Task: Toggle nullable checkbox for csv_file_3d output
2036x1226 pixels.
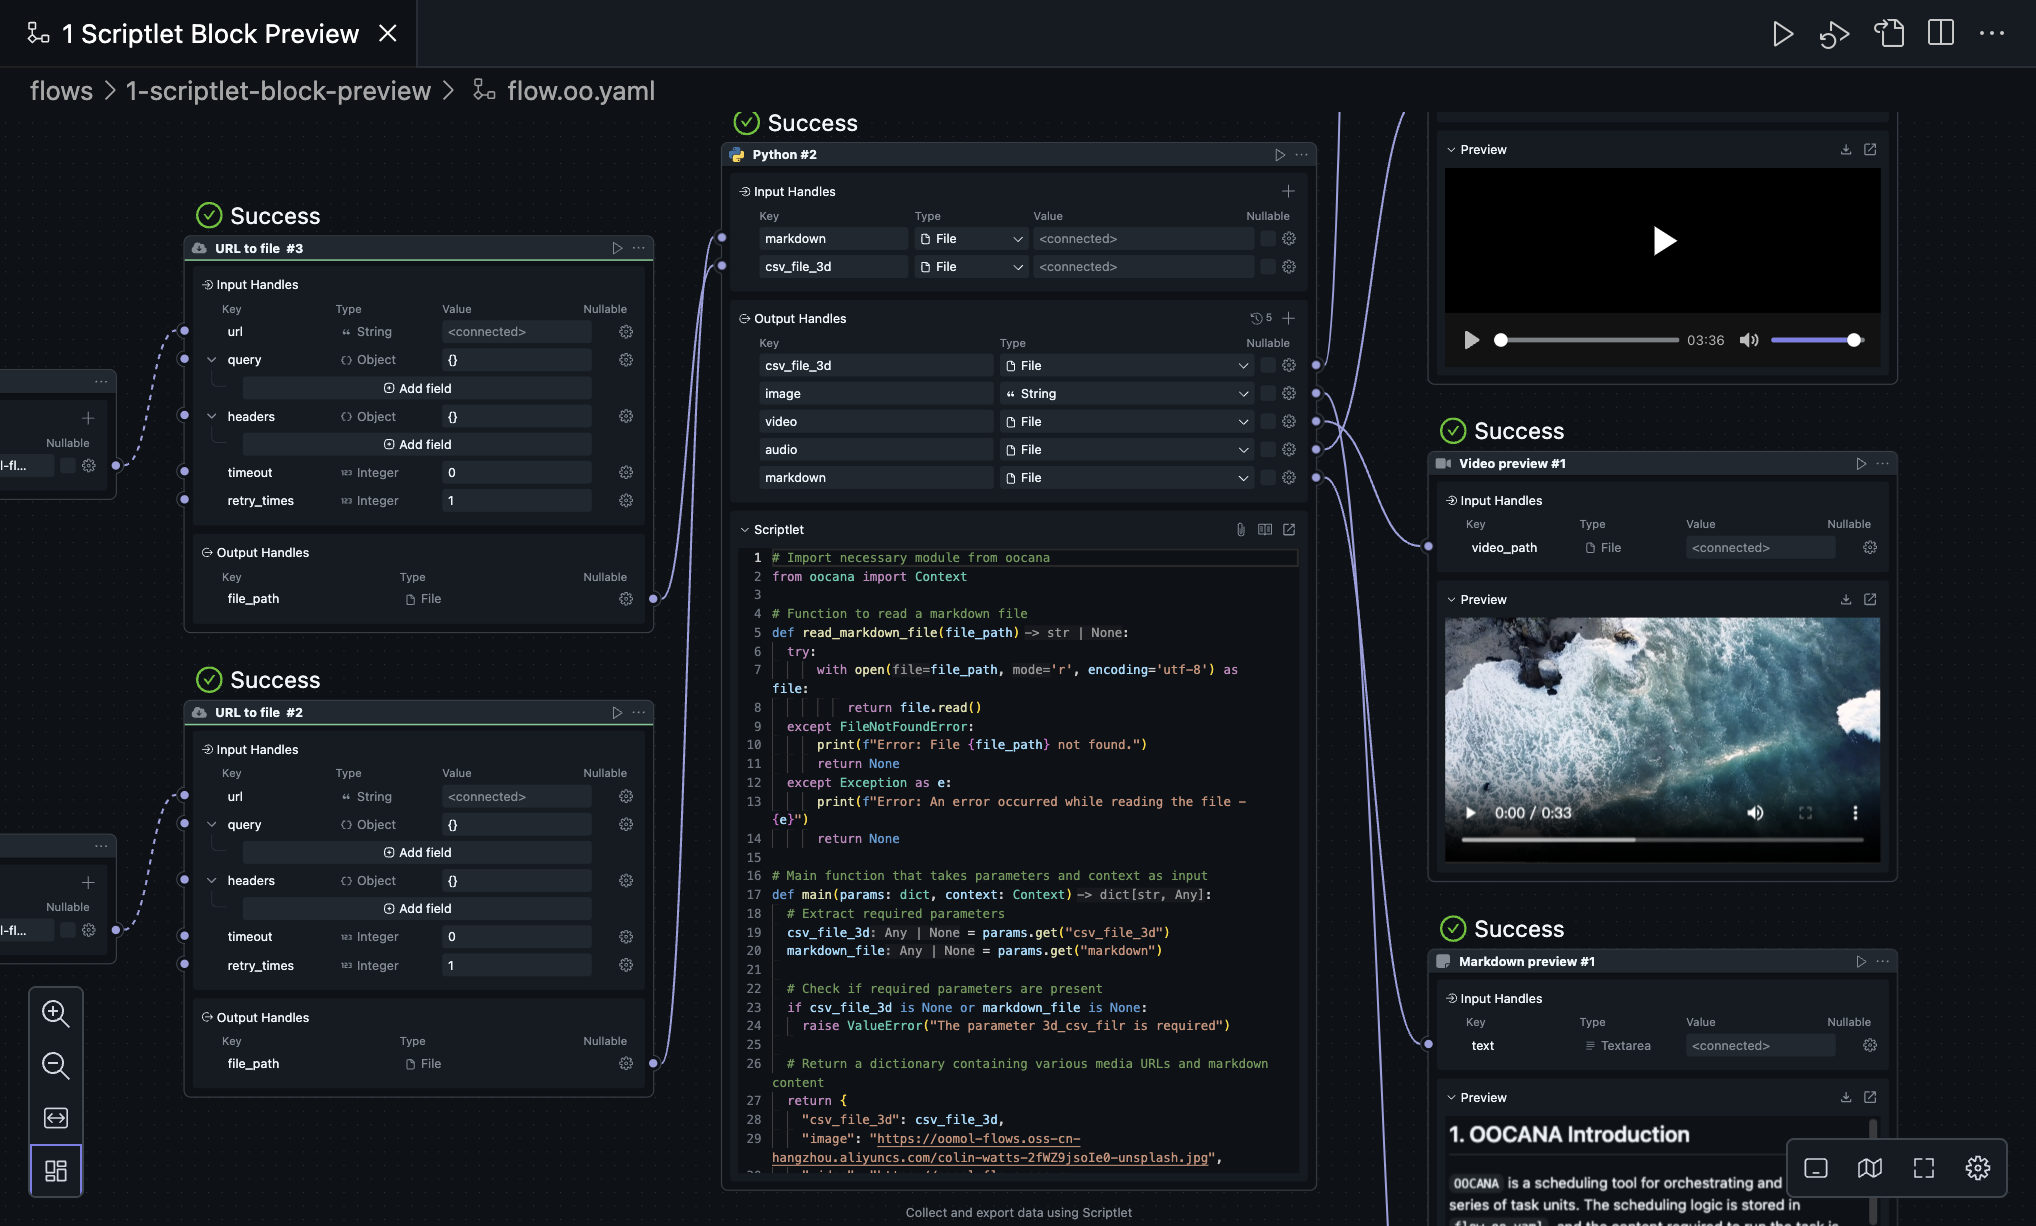Action: click(1267, 366)
